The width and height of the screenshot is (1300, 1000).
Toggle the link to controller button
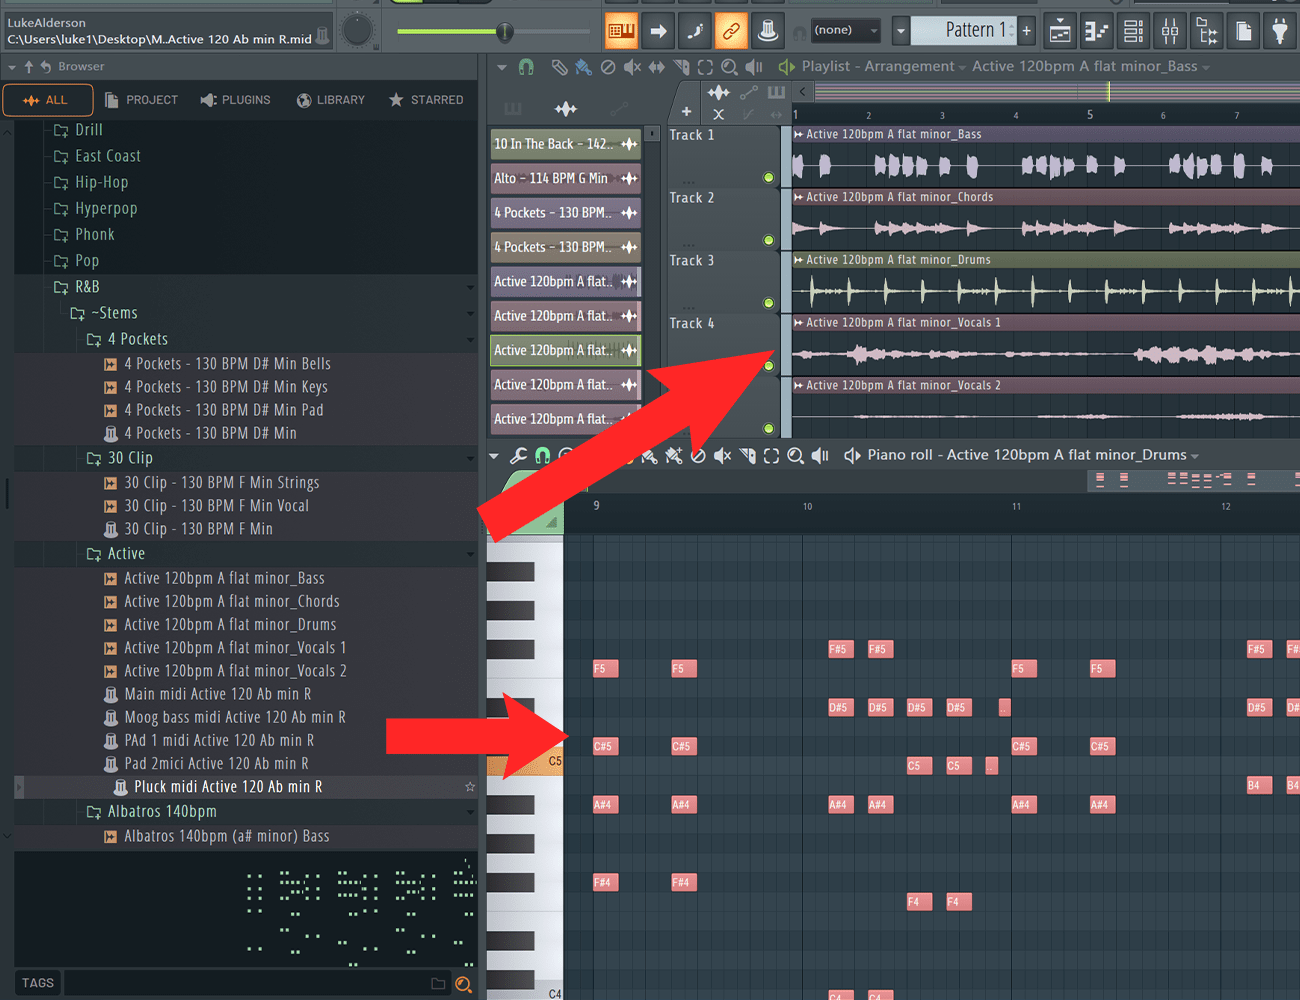[x=731, y=31]
